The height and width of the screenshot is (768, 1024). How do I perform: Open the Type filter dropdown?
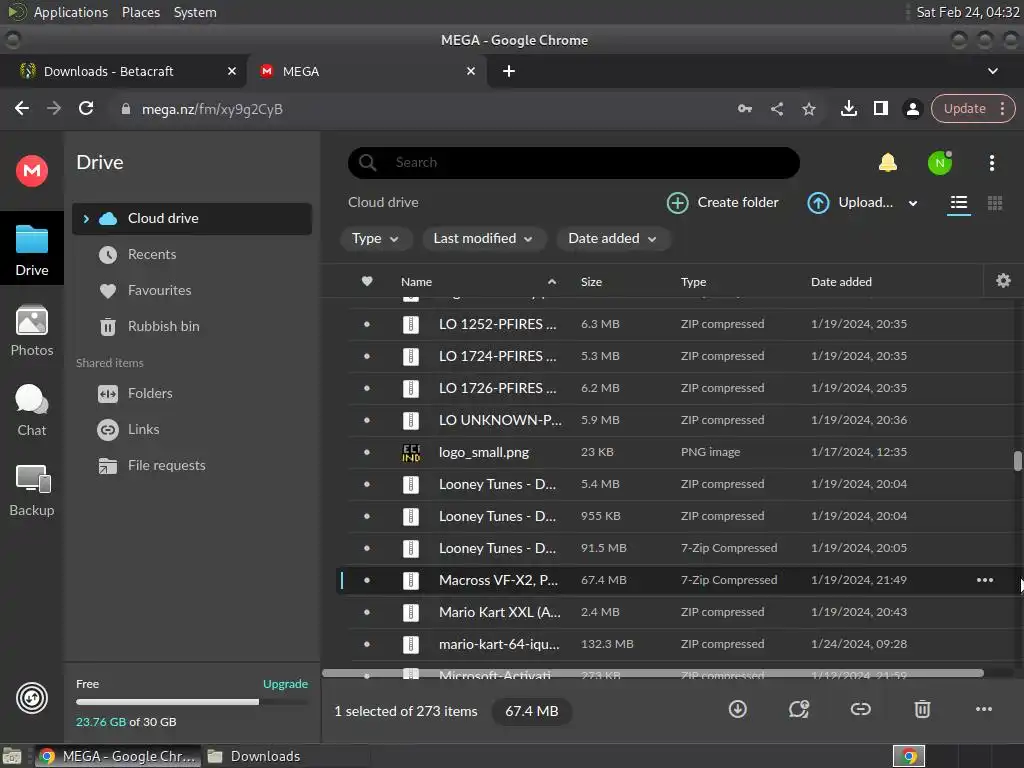point(376,238)
